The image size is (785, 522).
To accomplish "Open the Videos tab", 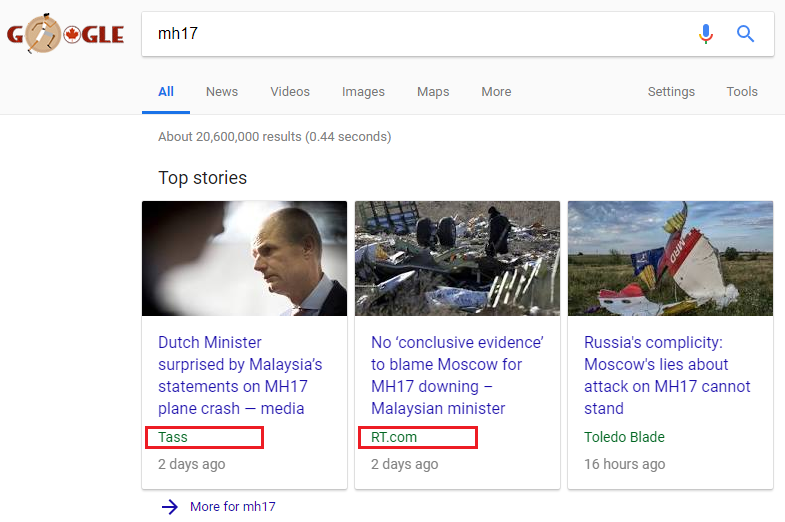I will (290, 92).
